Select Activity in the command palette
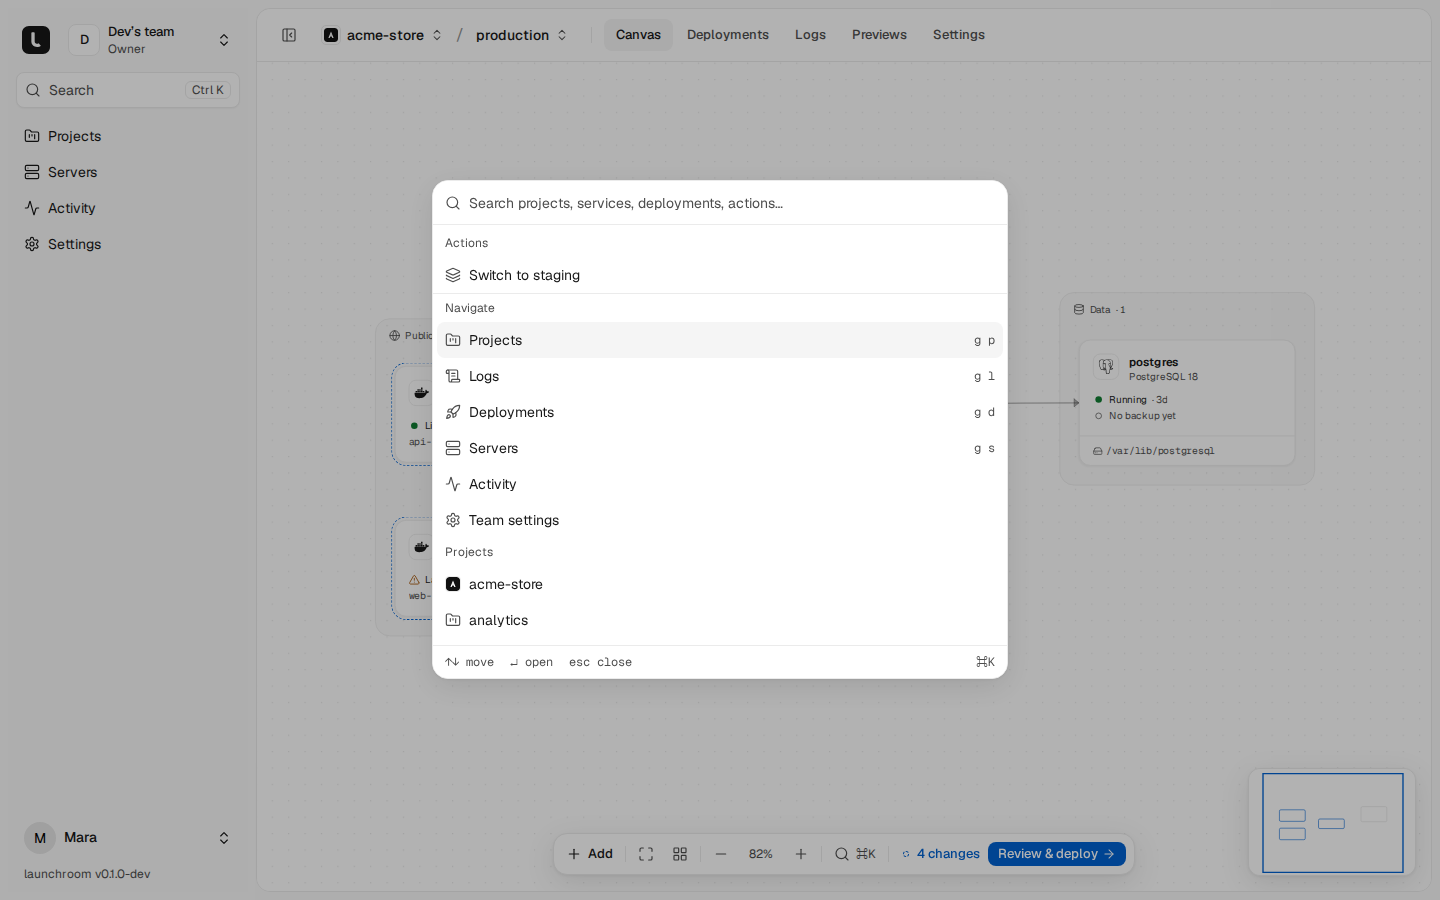 (720, 484)
